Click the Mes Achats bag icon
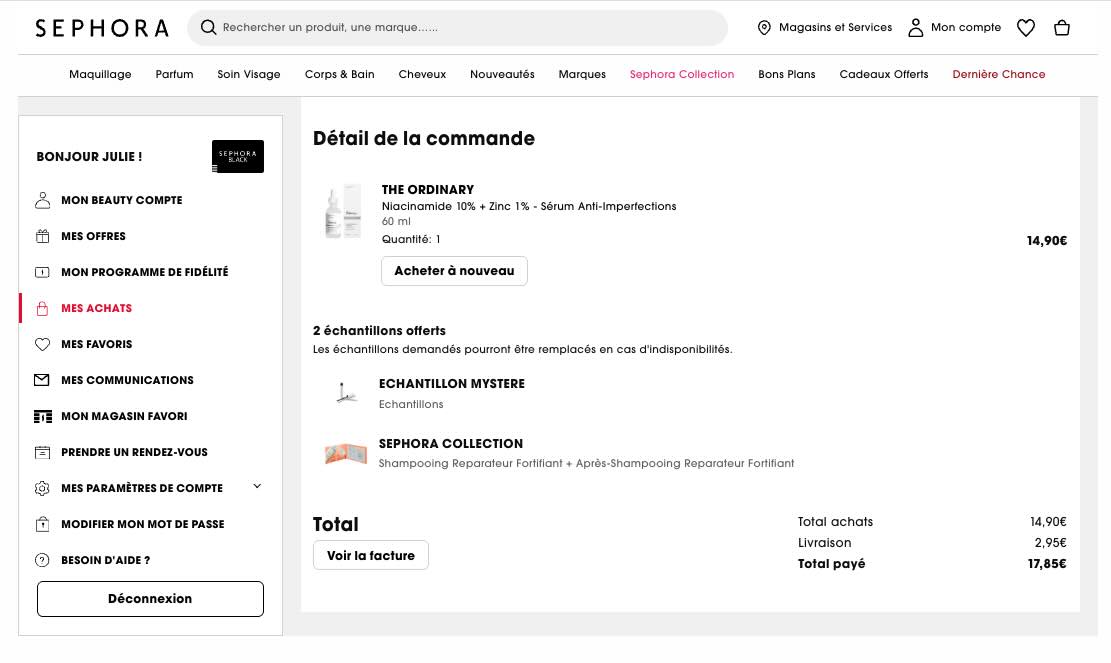This screenshot has width=1111, height=663. (x=43, y=308)
